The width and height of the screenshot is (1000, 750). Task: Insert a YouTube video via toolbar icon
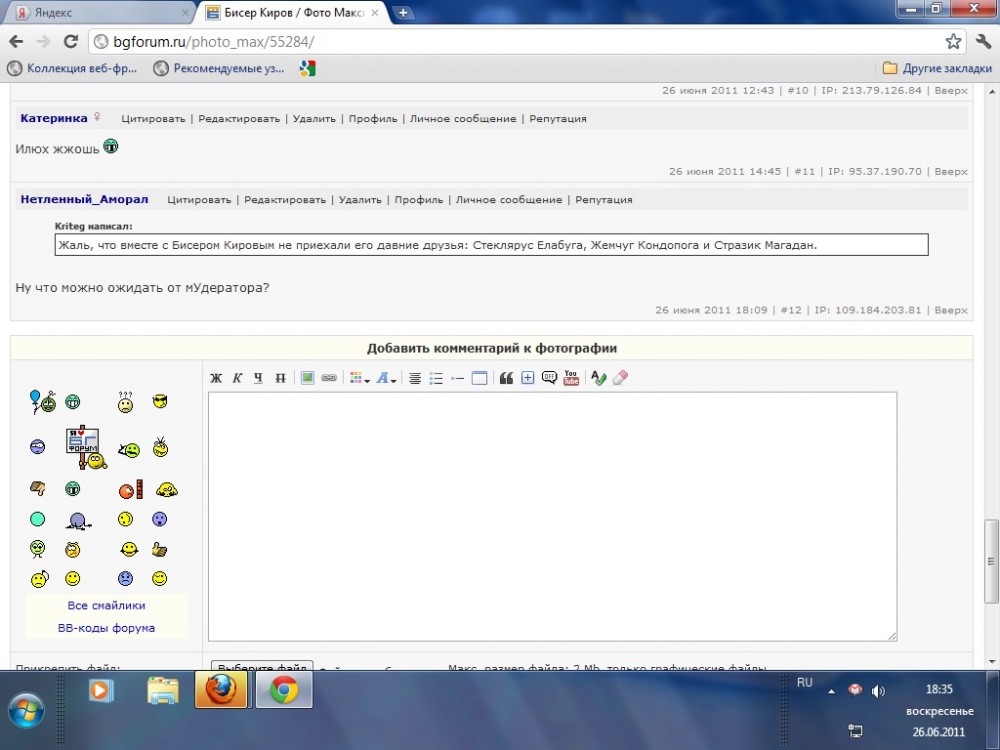[571, 378]
